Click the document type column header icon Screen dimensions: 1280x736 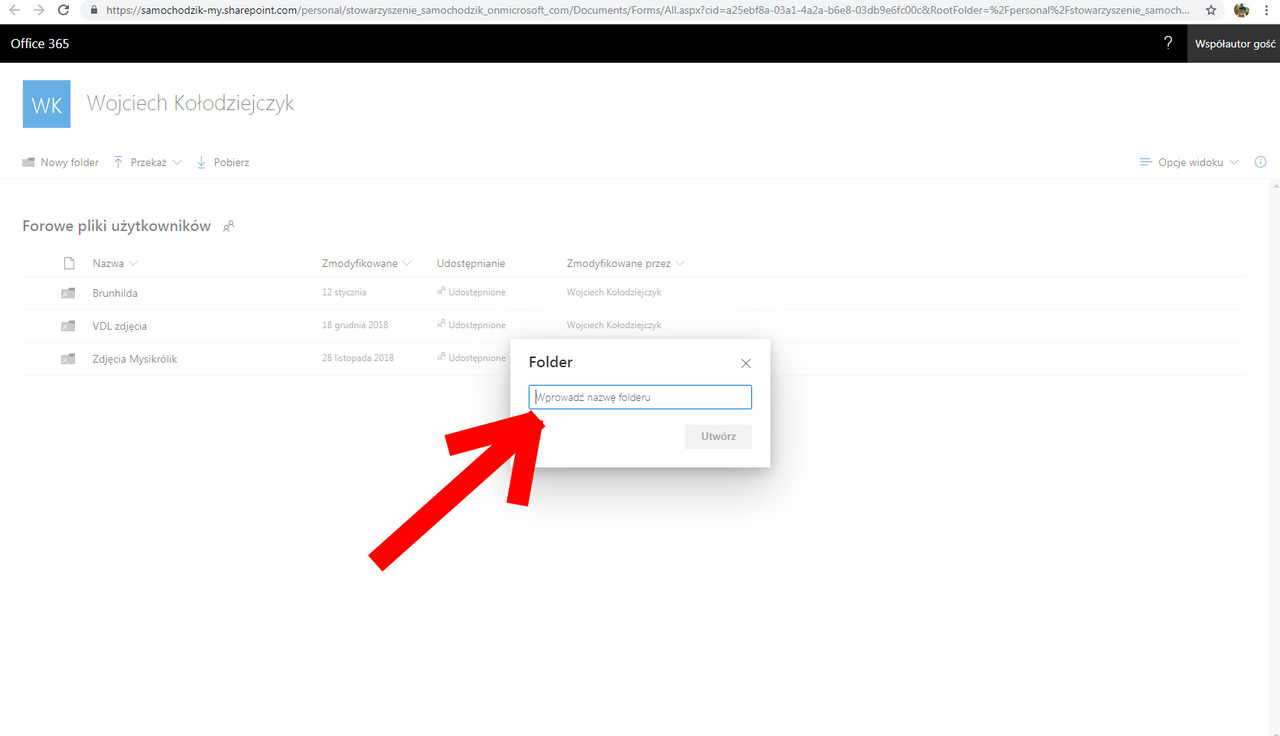68,262
